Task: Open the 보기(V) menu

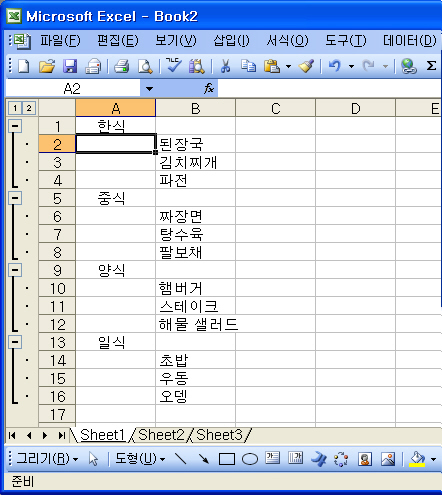Action: tap(176, 41)
